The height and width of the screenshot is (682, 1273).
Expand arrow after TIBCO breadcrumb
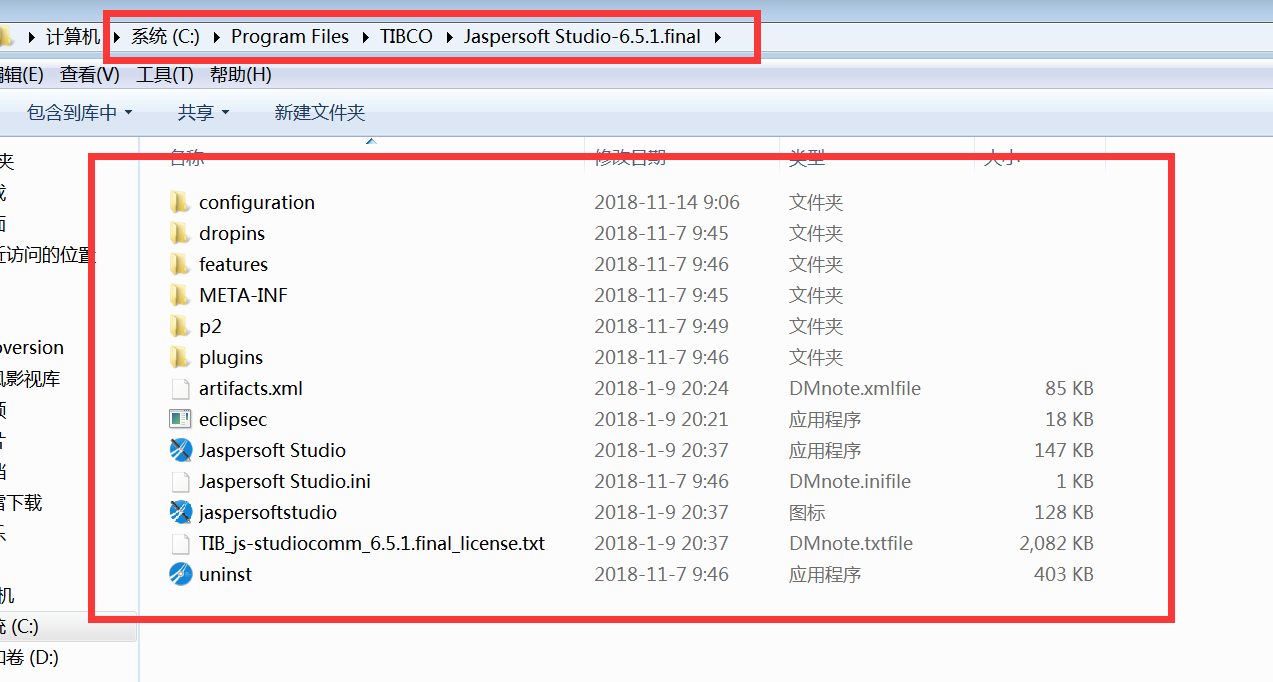[x=448, y=37]
